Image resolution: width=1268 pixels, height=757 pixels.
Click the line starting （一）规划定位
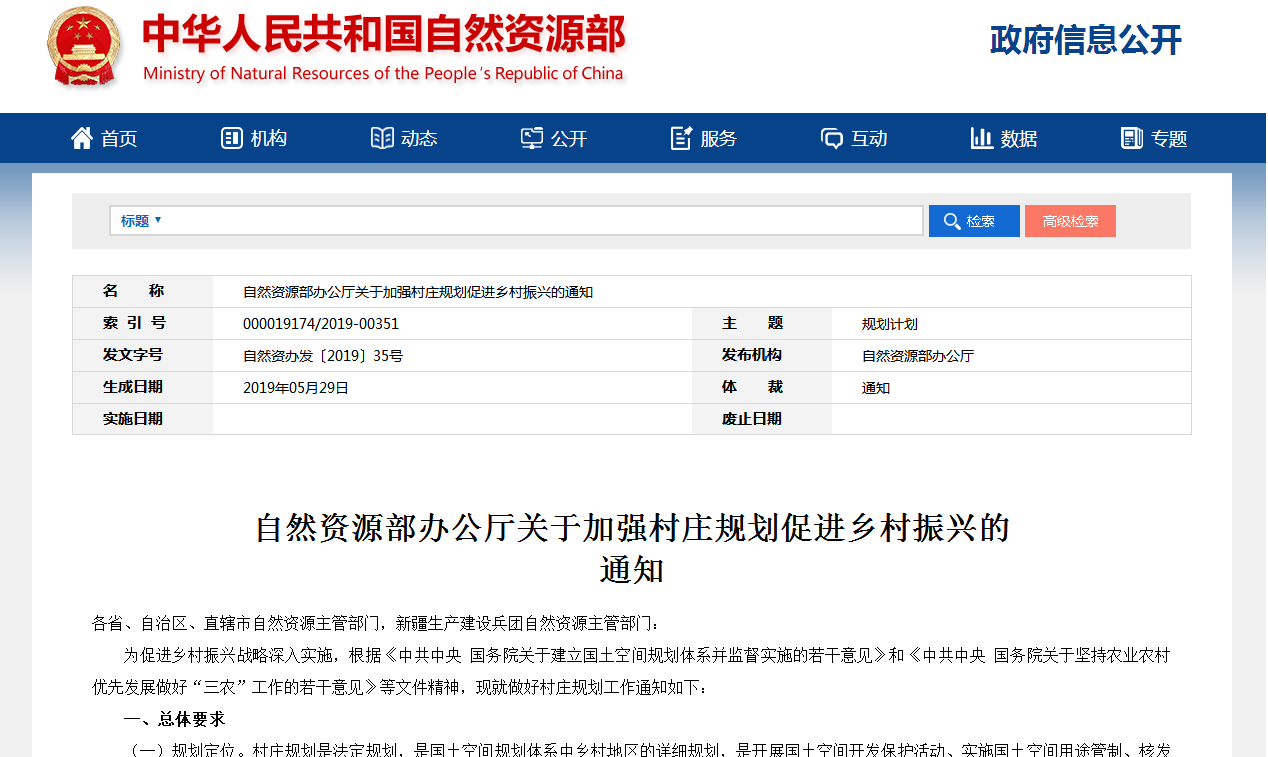[650, 749]
